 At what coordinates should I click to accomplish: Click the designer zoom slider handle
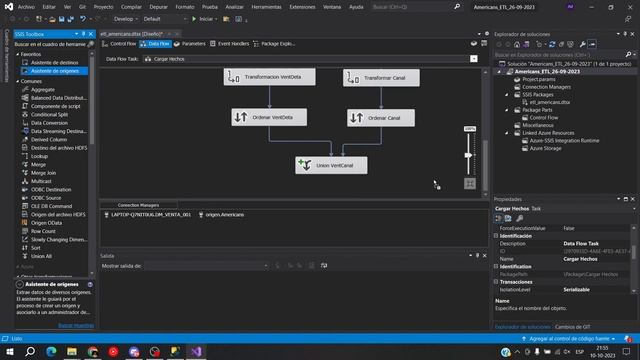click(468, 155)
